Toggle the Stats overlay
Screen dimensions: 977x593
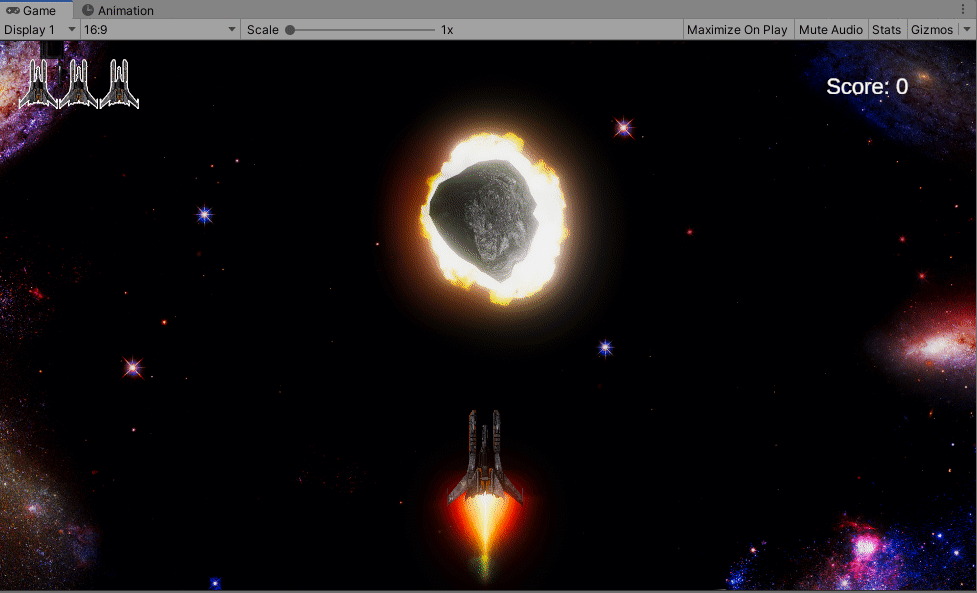click(887, 29)
